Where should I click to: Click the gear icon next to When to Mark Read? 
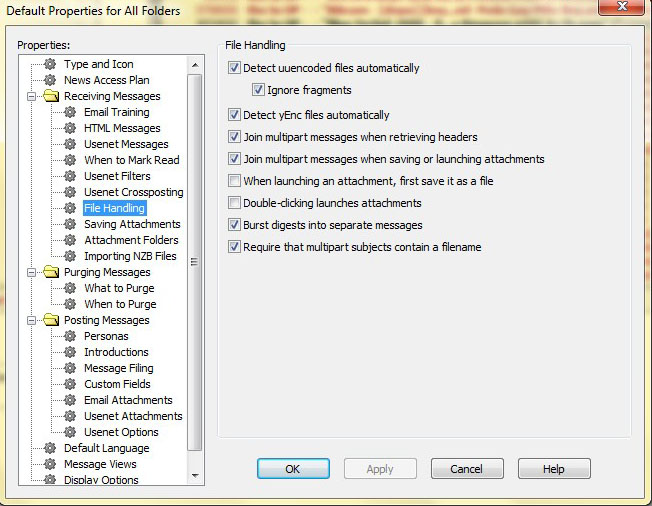pyautogui.click(x=70, y=160)
